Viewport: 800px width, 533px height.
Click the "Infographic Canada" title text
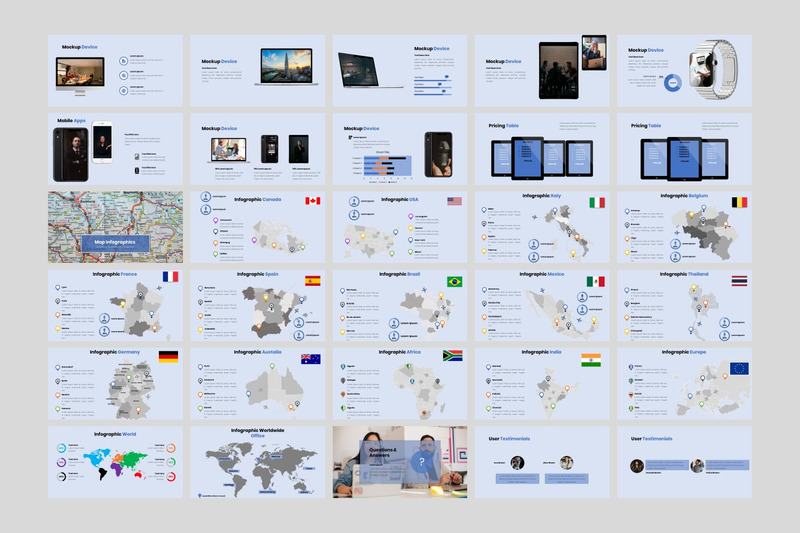tap(258, 199)
